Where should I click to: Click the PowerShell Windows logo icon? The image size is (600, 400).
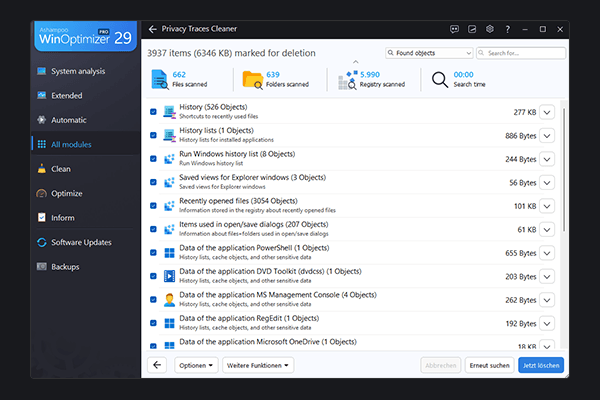169,253
